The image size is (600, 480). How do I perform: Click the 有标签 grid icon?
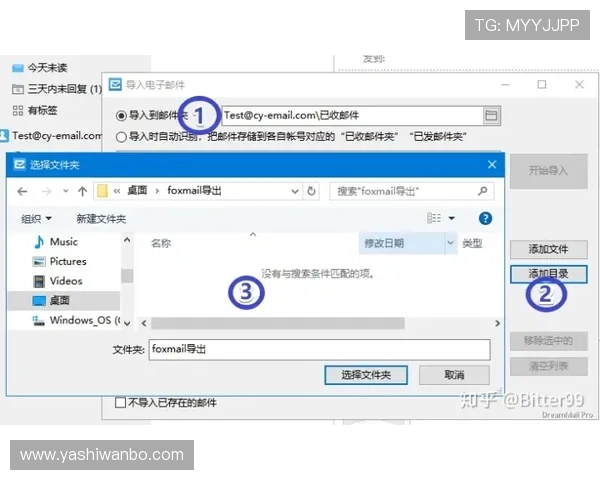click(x=18, y=111)
